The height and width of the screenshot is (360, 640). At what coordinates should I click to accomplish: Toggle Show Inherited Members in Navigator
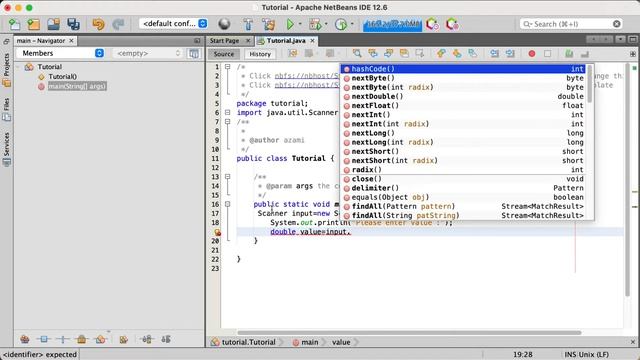[25, 339]
